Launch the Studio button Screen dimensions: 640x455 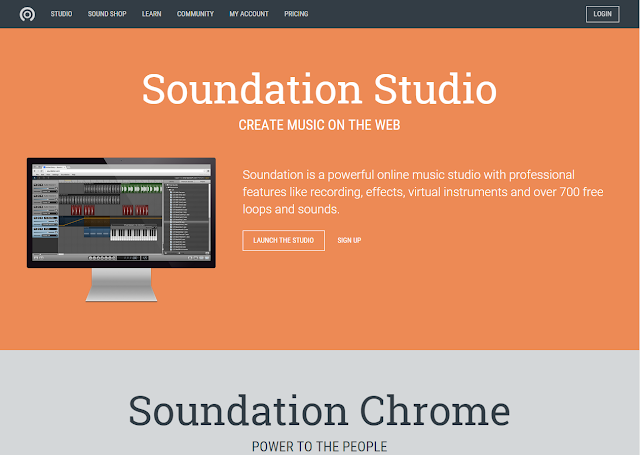(x=284, y=240)
